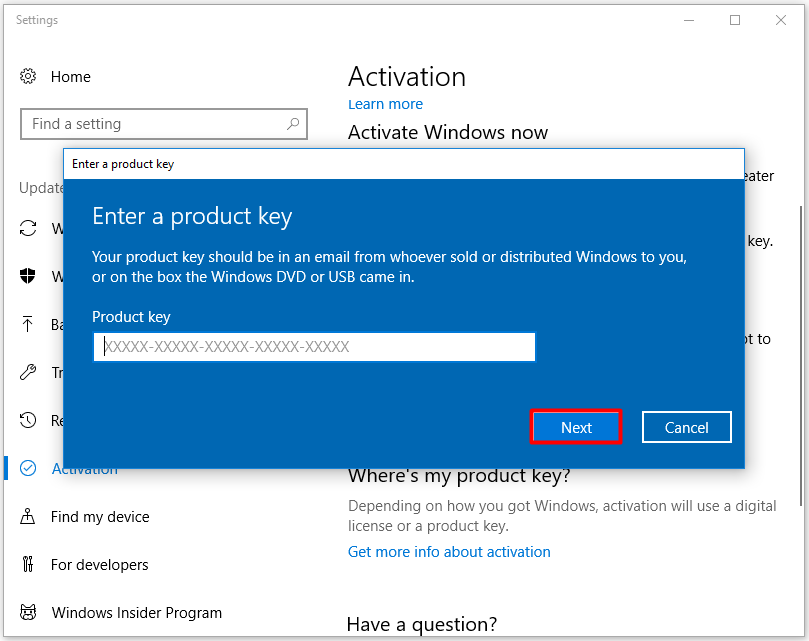Viewport: 809px width, 641px height.
Task: Click the Activation checkmark circle icon
Action: click(x=28, y=468)
